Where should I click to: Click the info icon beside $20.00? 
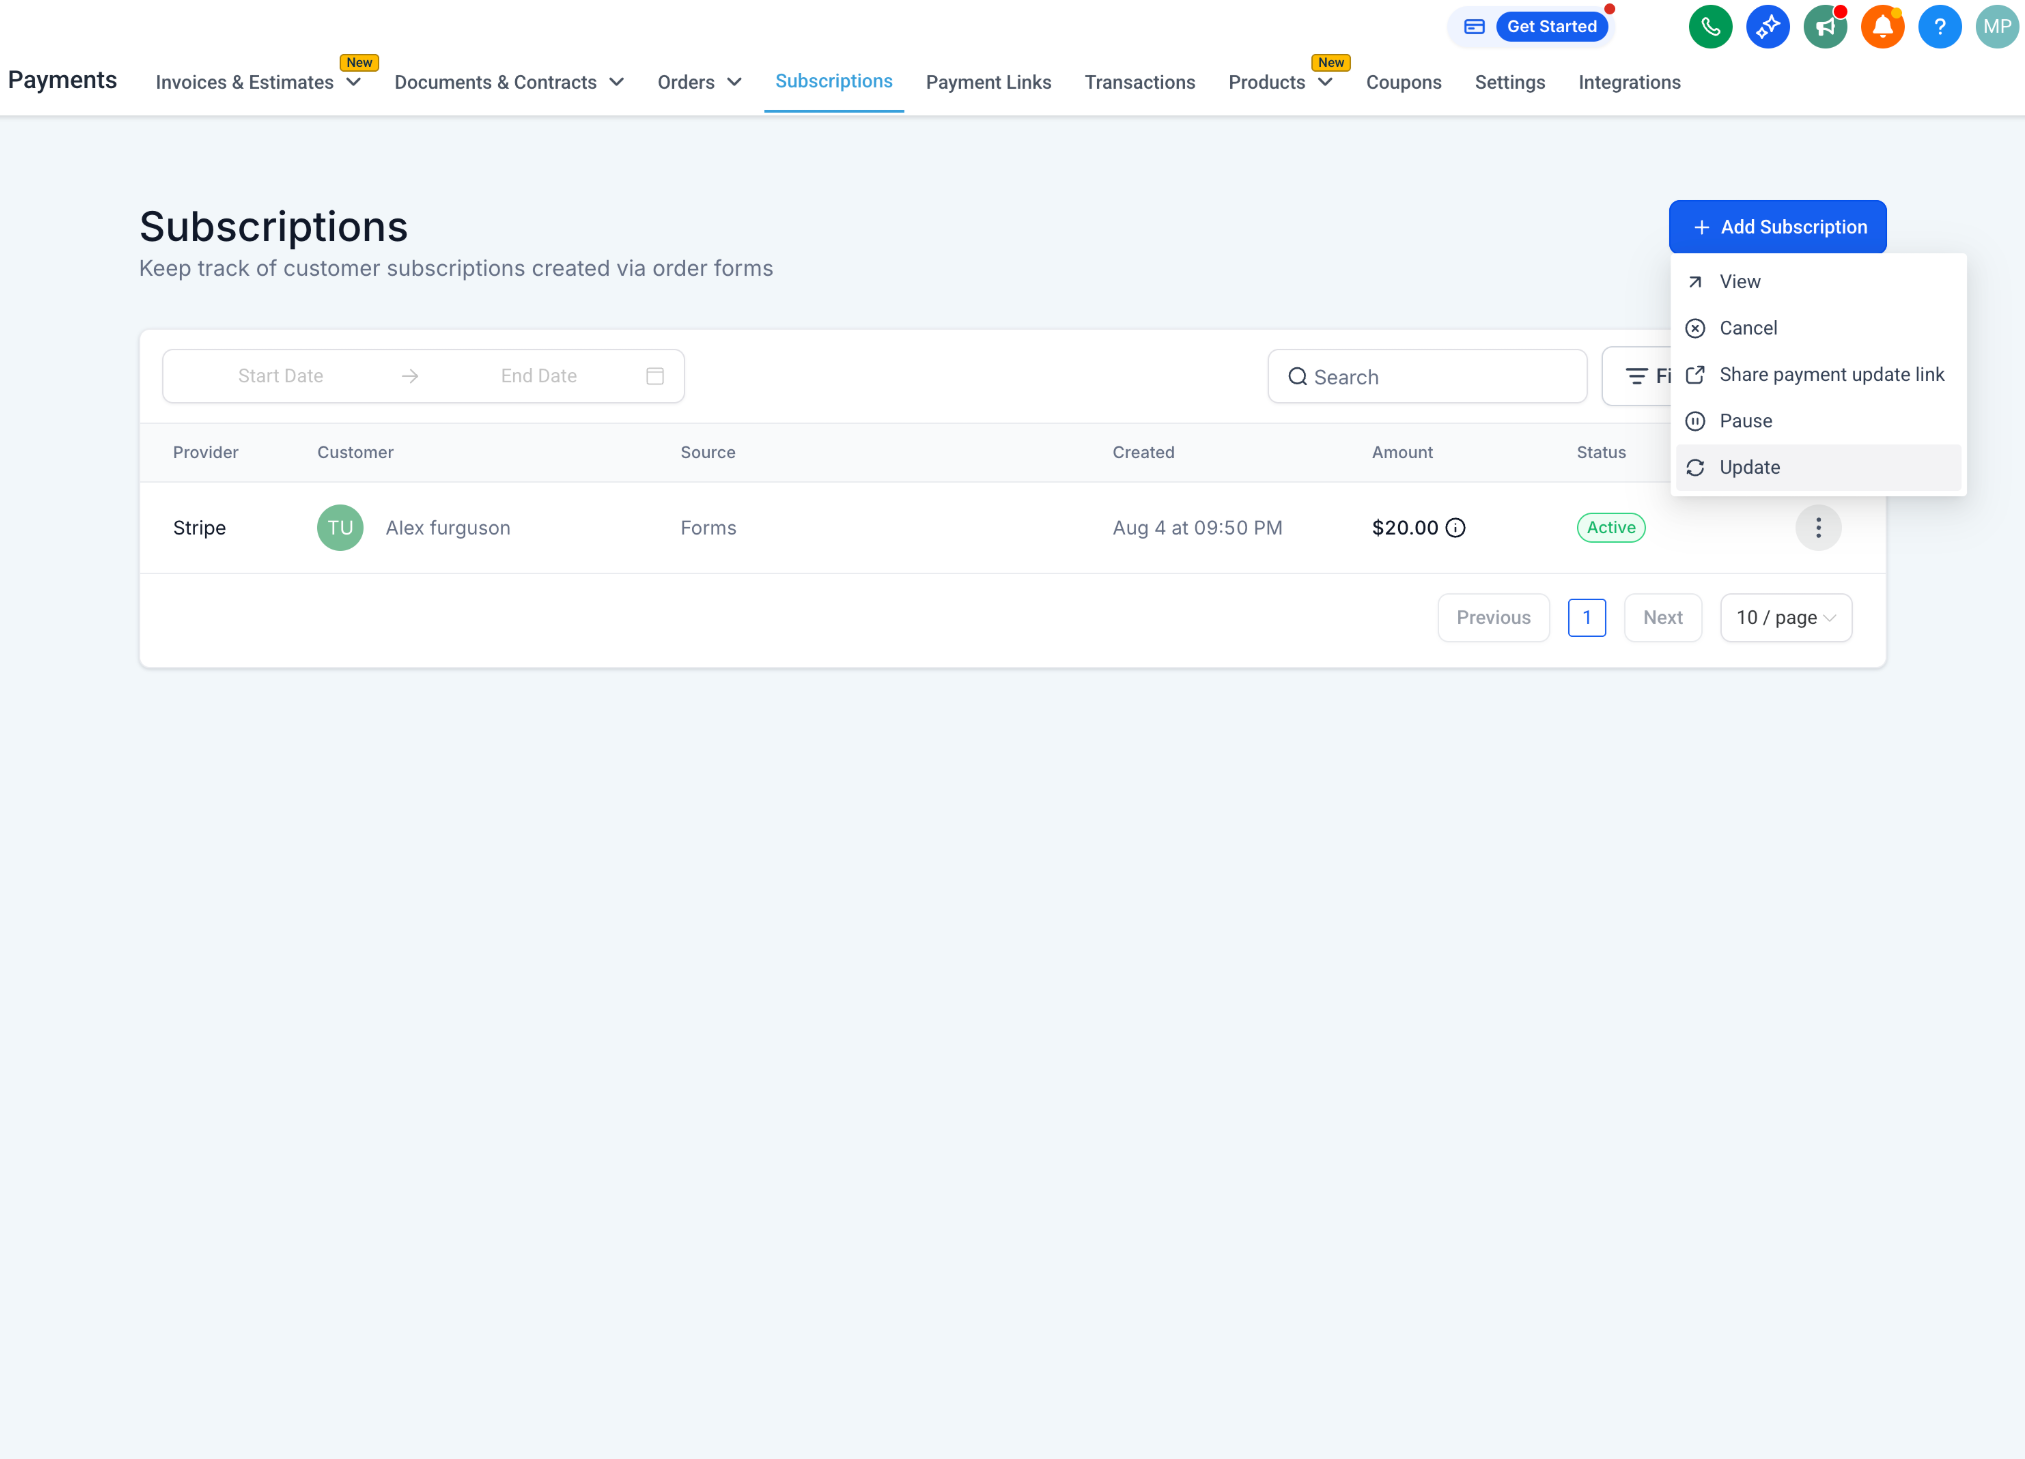click(x=1456, y=528)
